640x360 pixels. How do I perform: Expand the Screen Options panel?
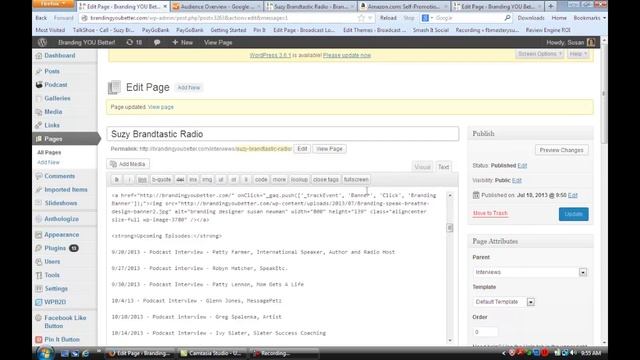[540, 54]
